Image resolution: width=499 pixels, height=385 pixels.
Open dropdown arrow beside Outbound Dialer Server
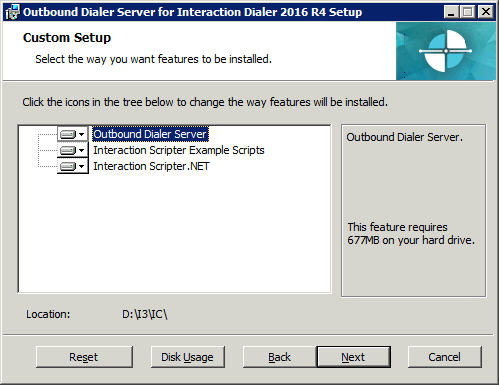82,134
